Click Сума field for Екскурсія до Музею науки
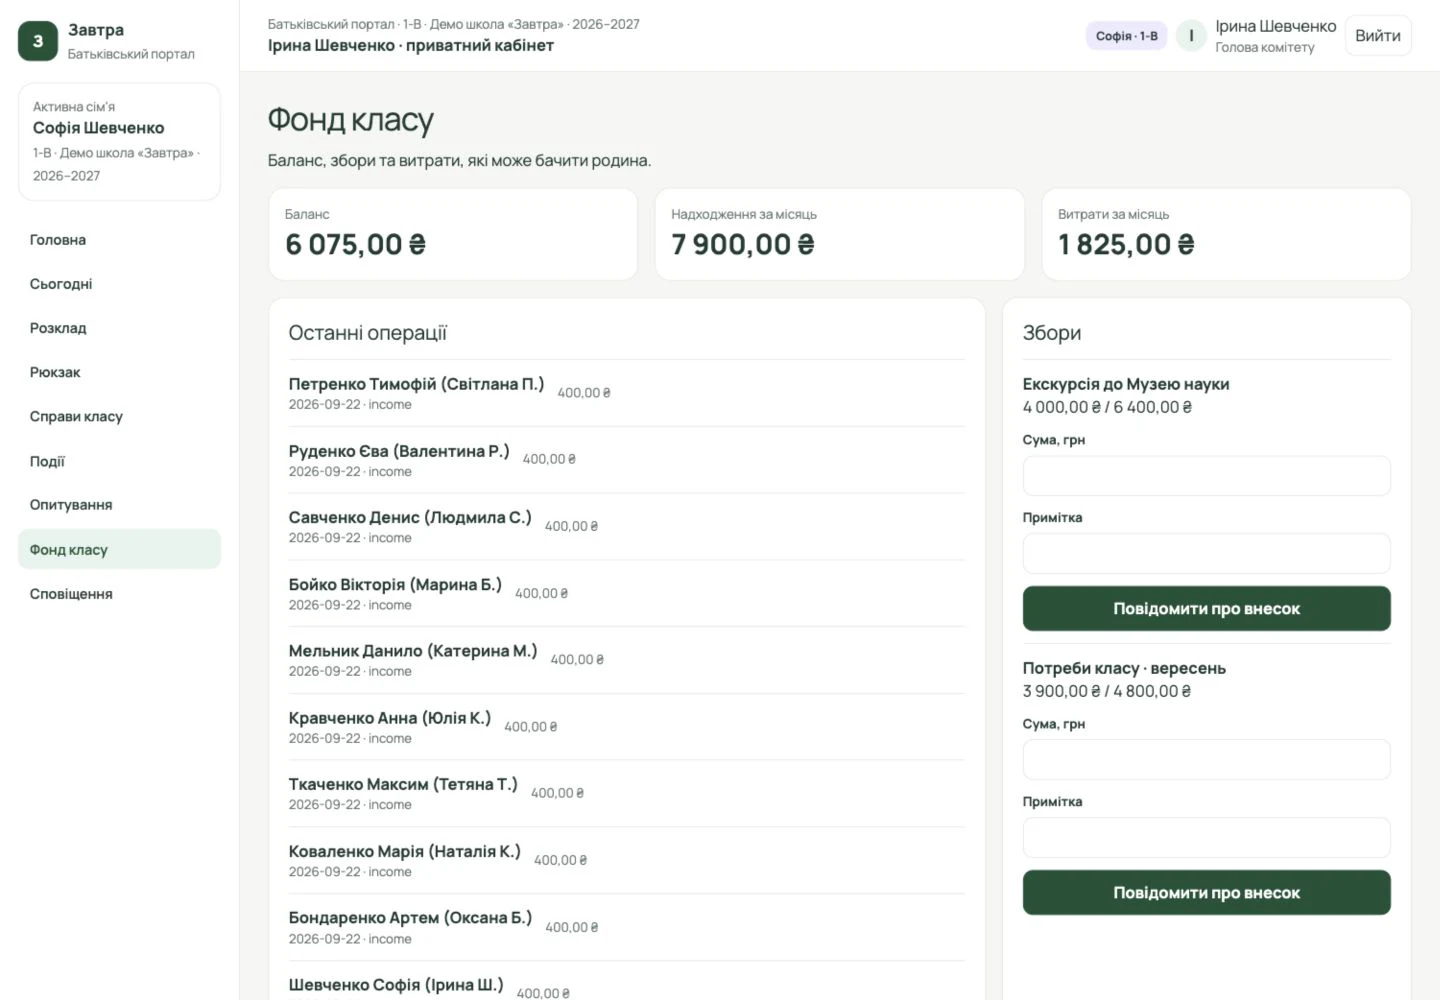The image size is (1440, 1000). pos(1206,476)
